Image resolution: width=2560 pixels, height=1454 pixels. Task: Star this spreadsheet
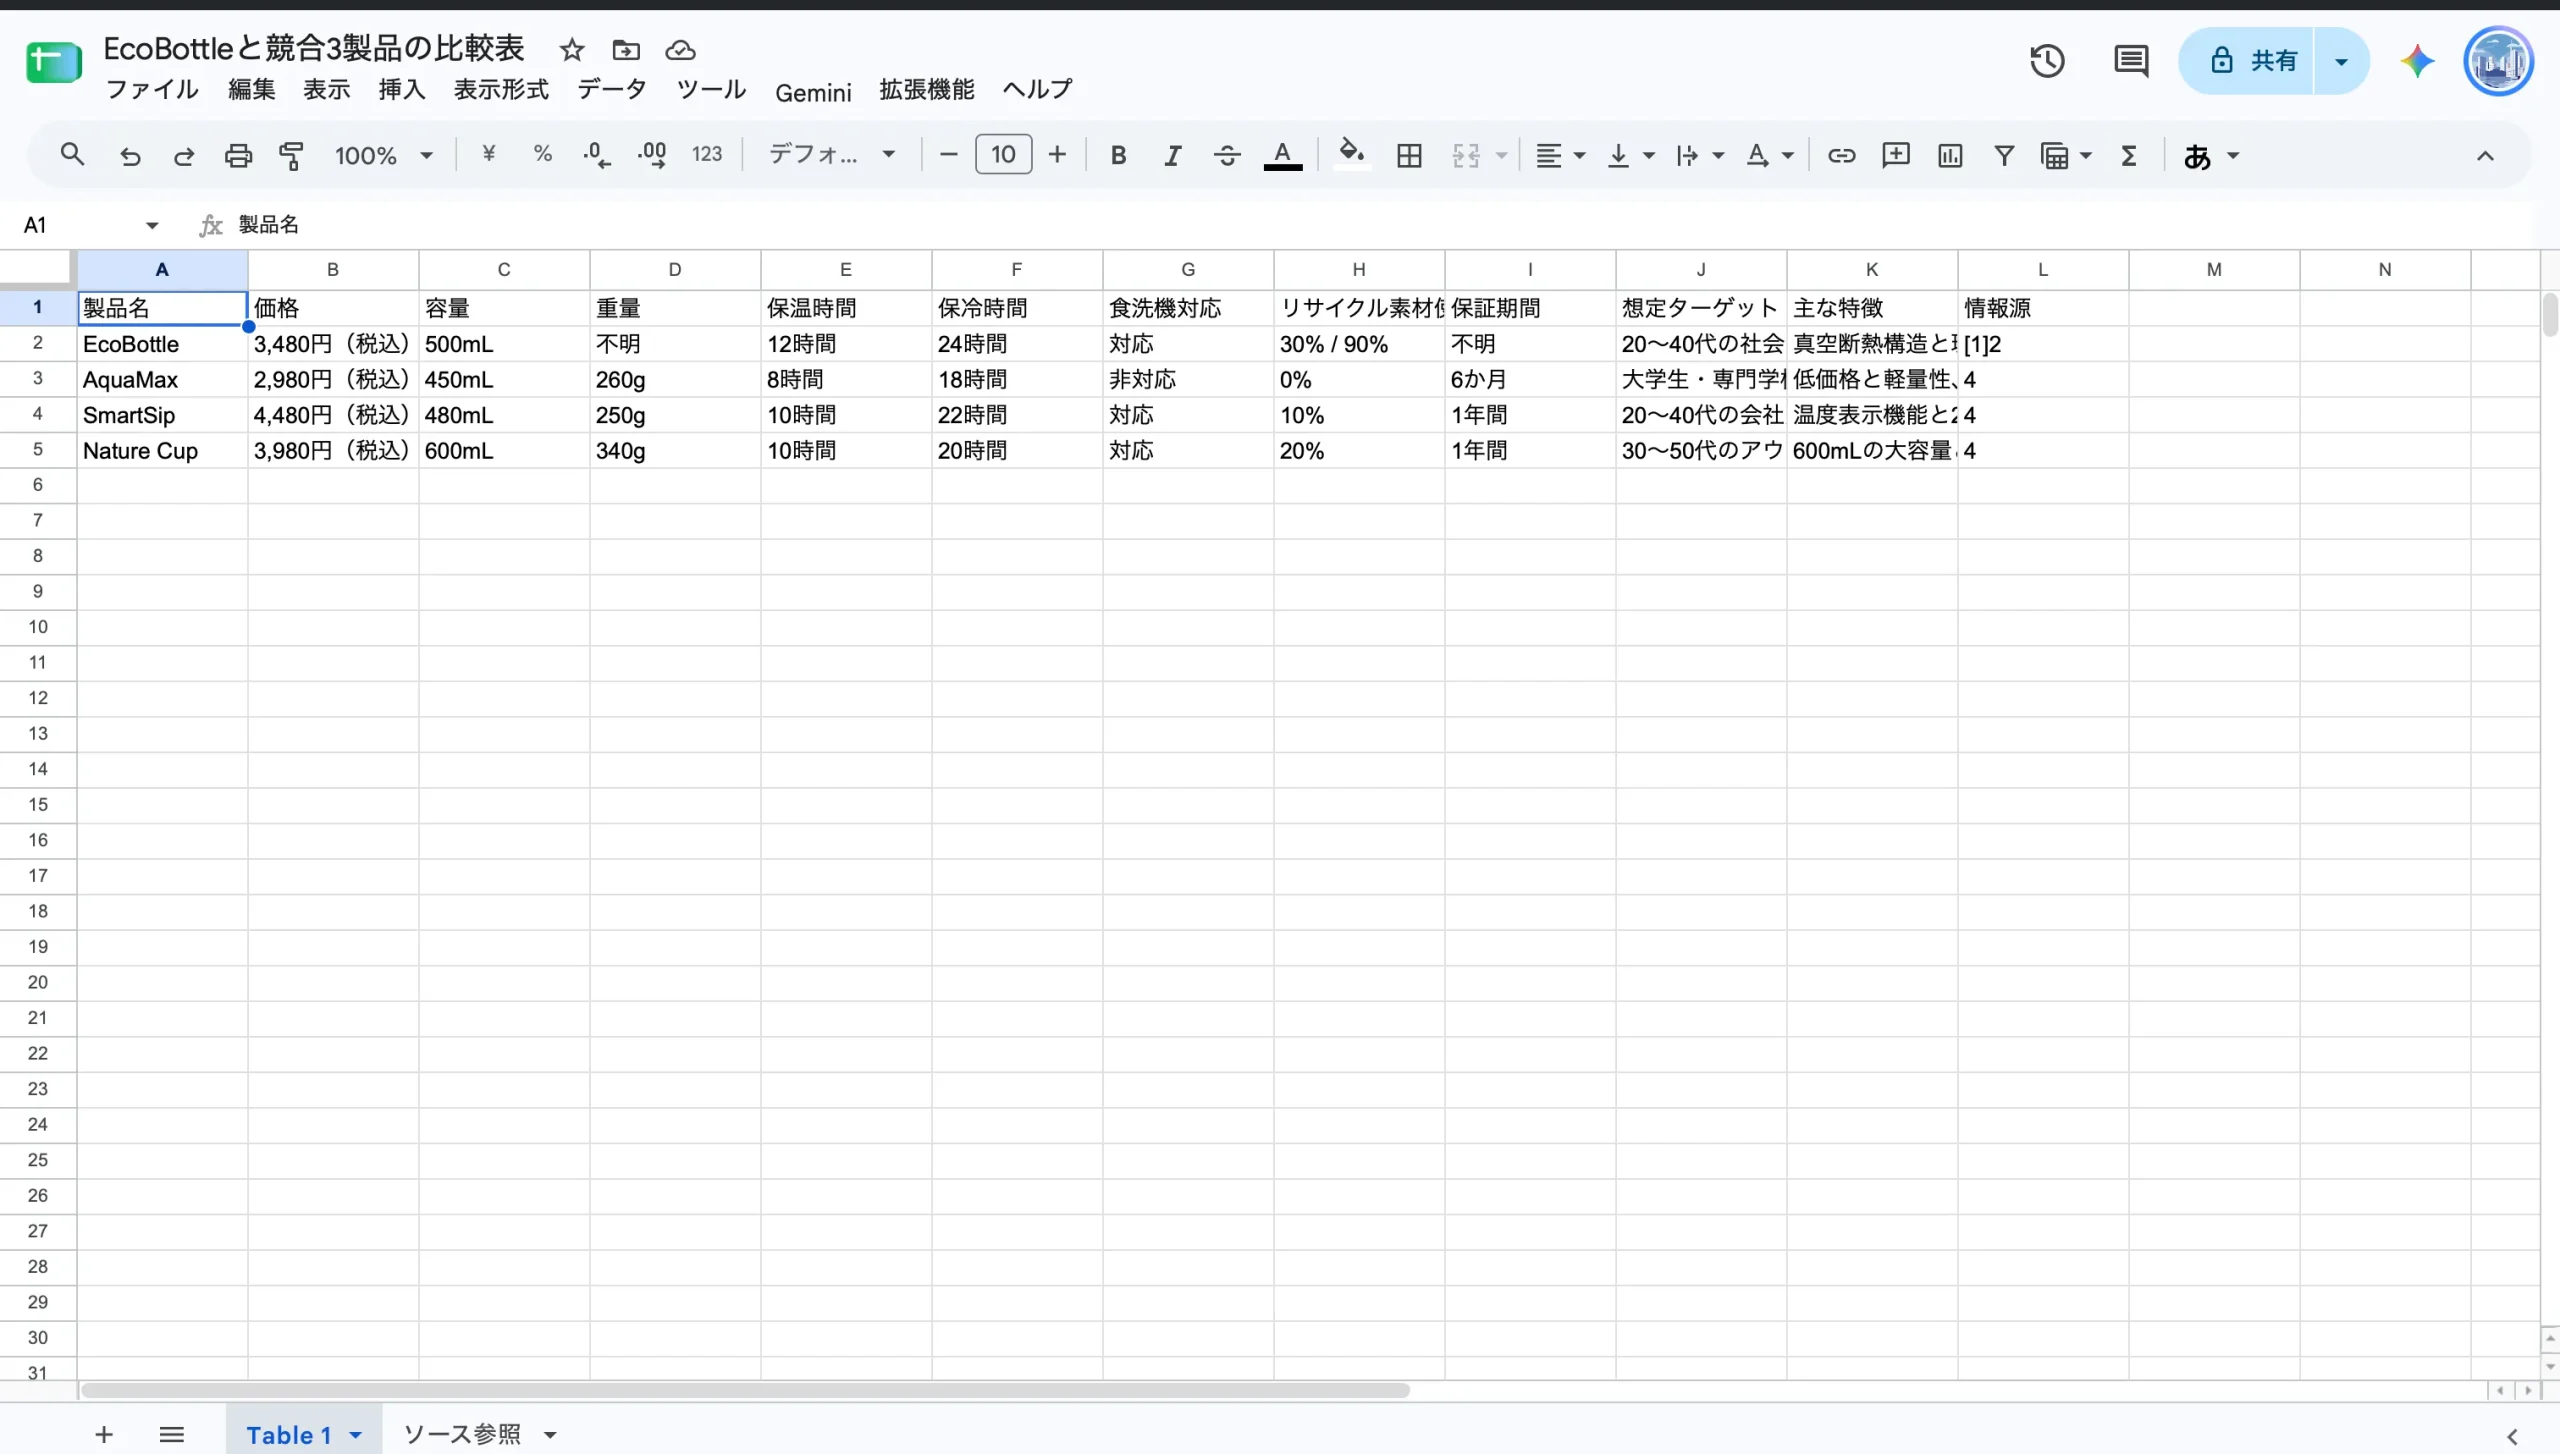click(572, 50)
